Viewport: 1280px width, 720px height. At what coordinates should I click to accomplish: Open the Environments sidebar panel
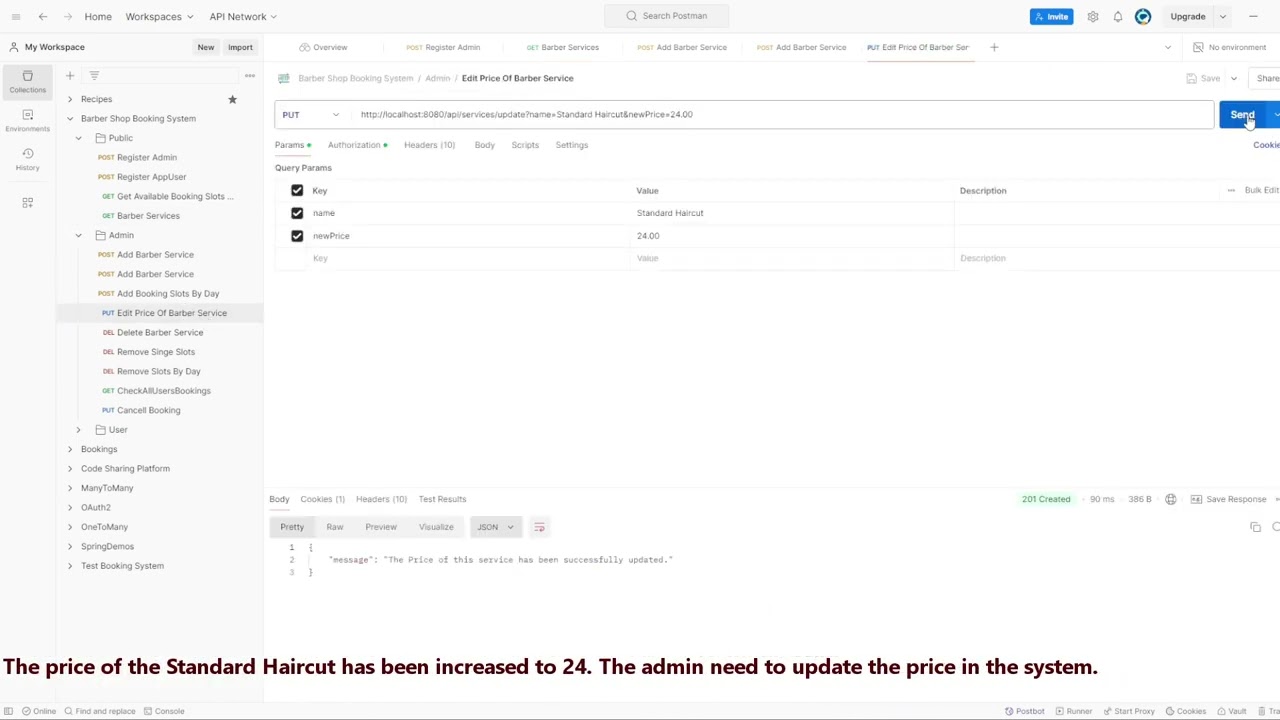pyautogui.click(x=27, y=121)
